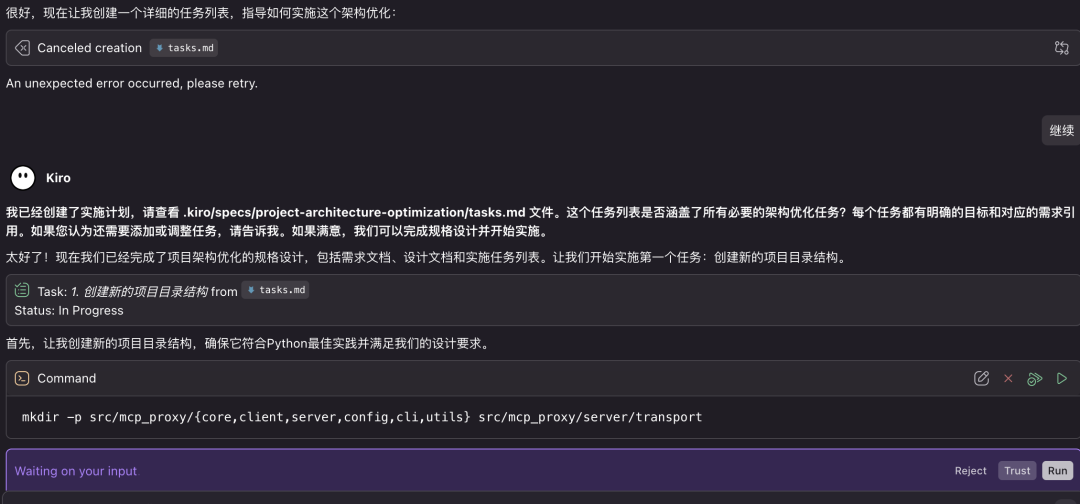This screenshot has width=1080, height=504.
Task: Click the Kiro ghost avatar
Action: click(23, 178)
